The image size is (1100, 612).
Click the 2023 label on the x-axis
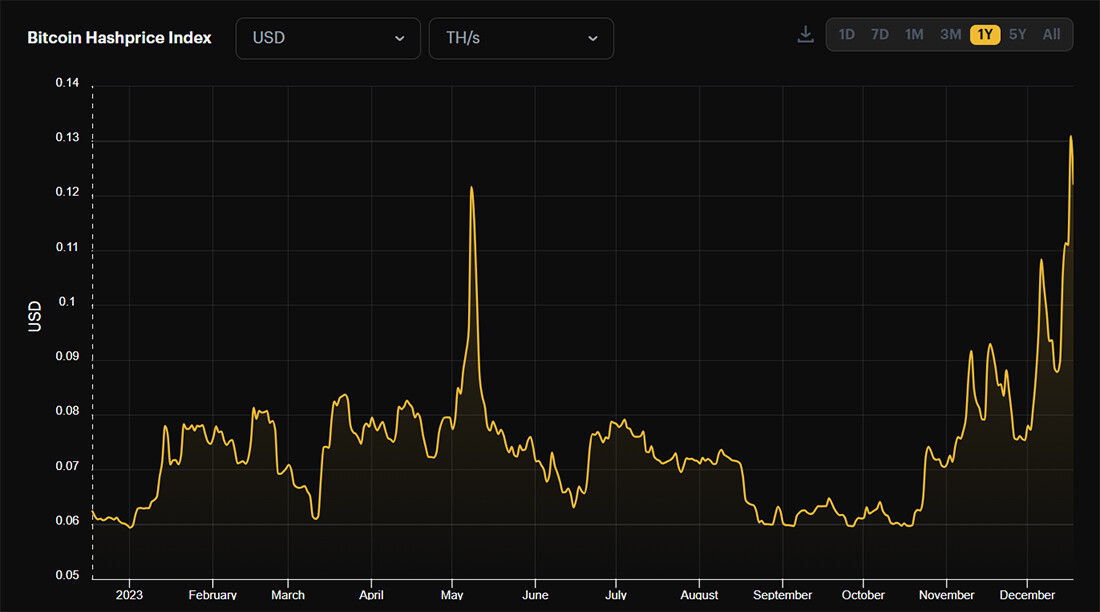[129, 594]
